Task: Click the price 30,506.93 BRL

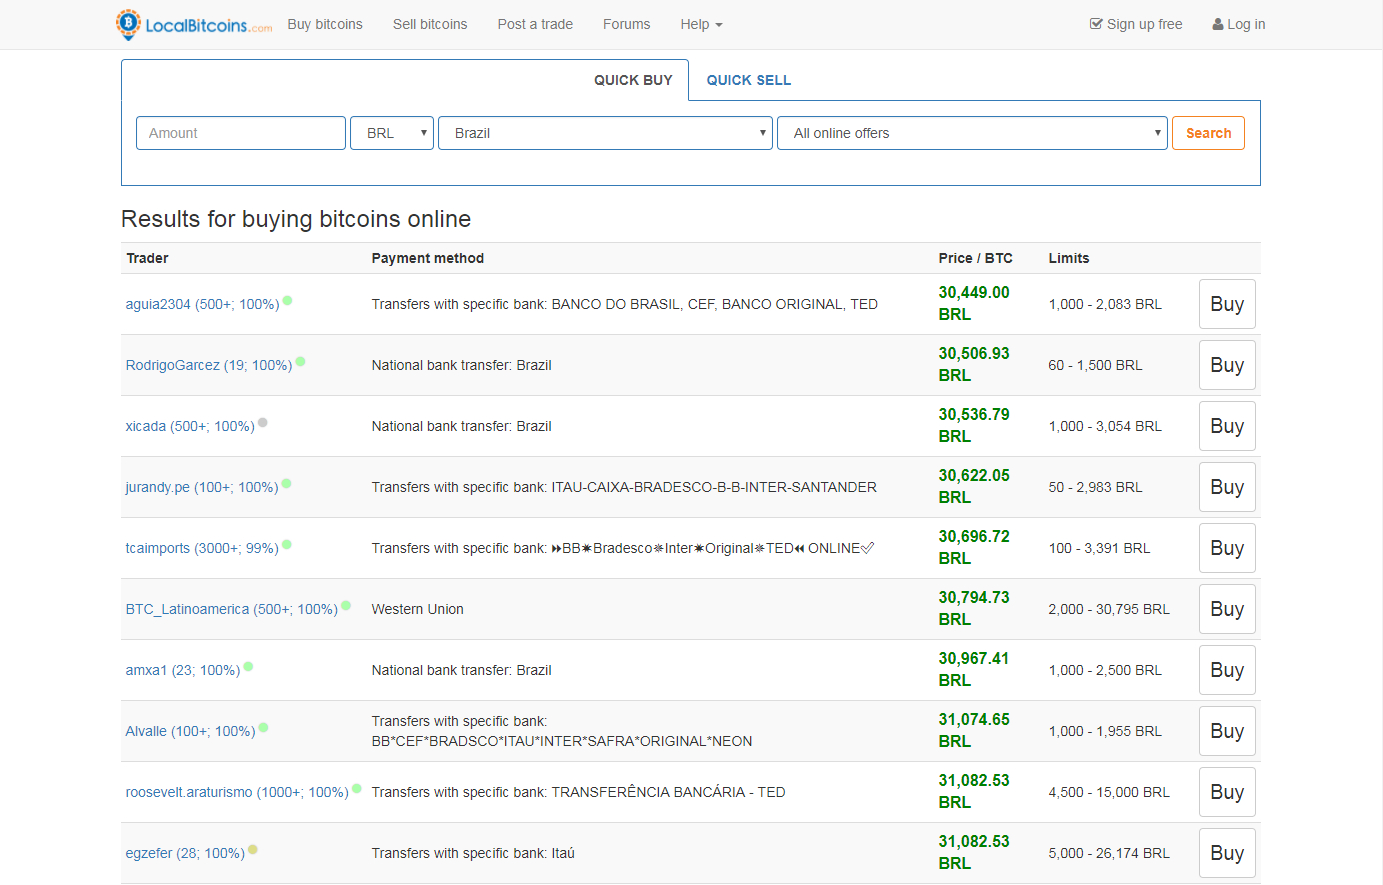Action: (974, 364)
